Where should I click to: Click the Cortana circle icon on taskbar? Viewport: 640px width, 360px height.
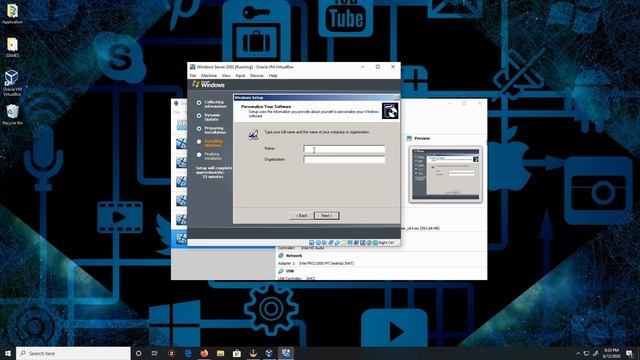click(138, 353)
